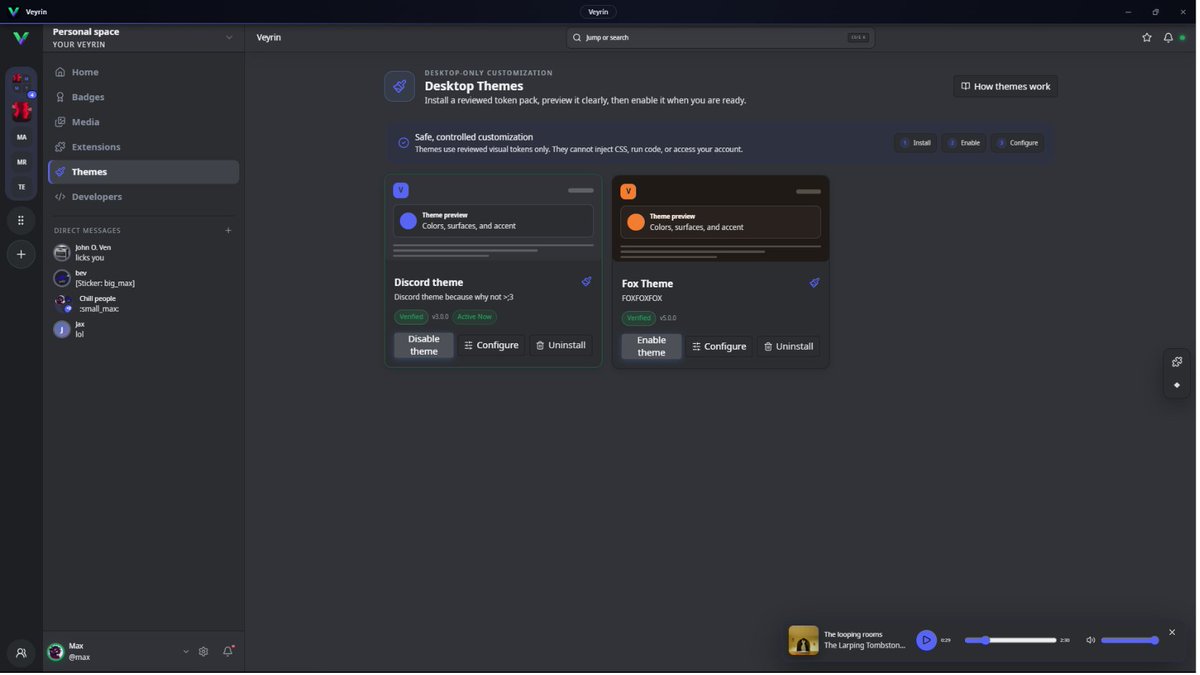Open How themes work guide
Image resolution: width=1200 pixels, height=675 pixels.
point(1005,86)
